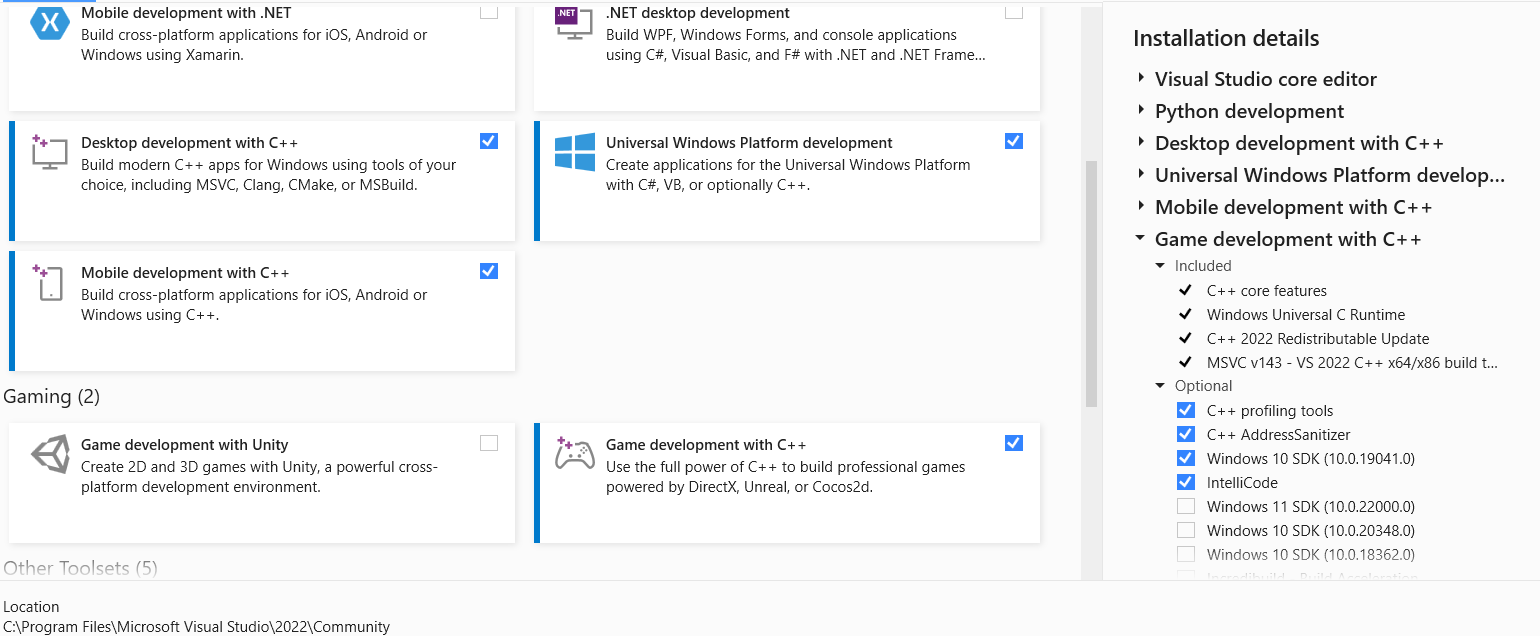This screenshot has width=1540, height=636.
Task: Check the Mobile development with .NET workload box
Action: 489,12
